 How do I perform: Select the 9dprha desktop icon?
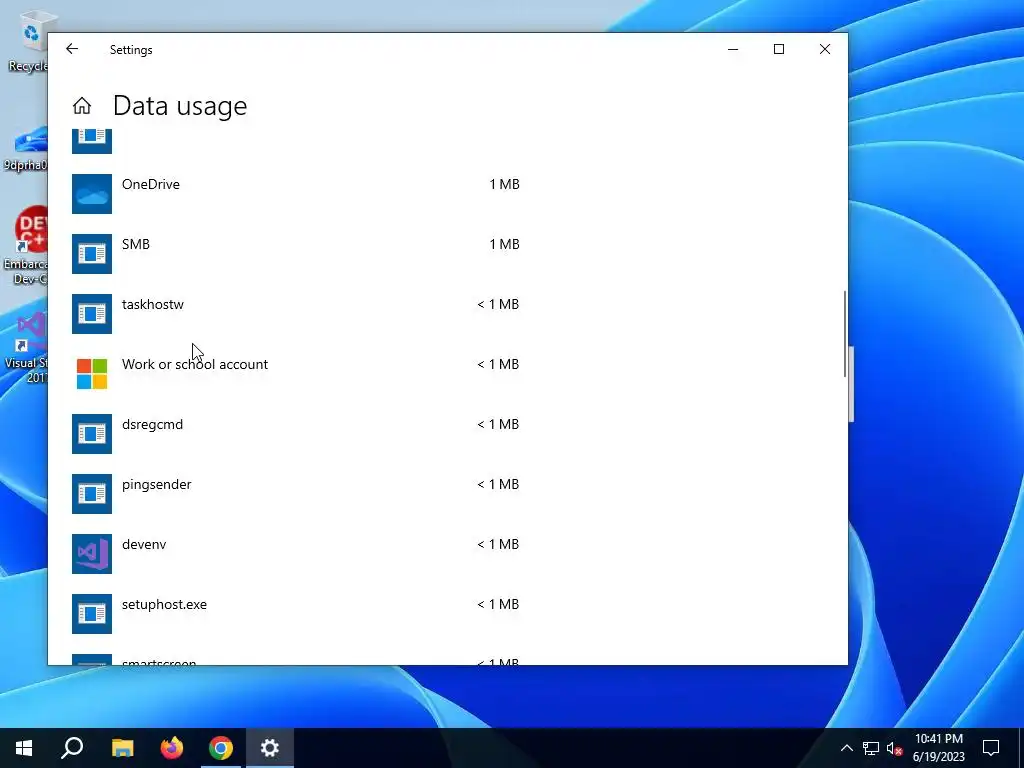[26, 150]
